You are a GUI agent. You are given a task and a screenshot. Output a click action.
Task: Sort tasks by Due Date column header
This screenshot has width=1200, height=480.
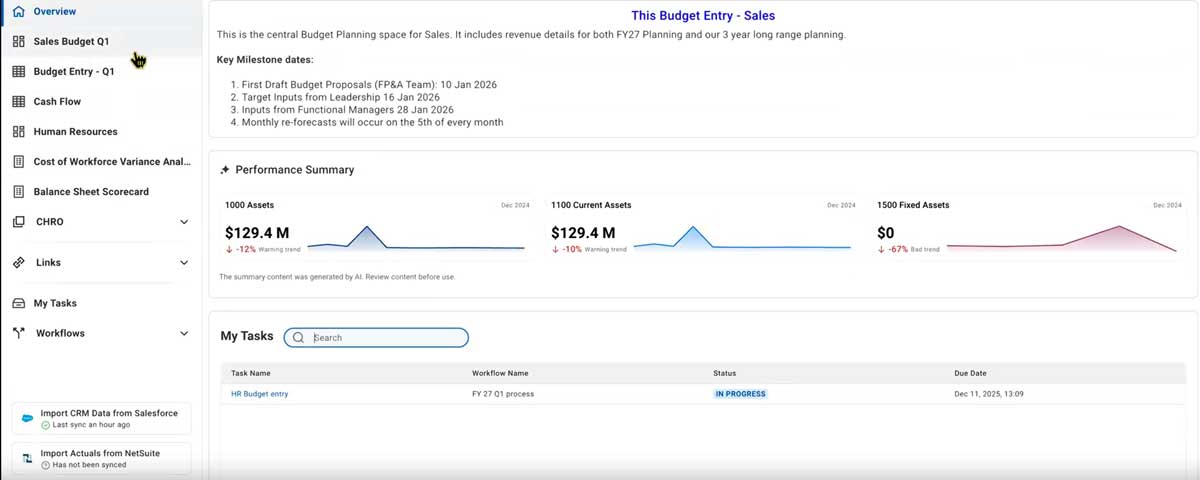click(x=970, y=373)
